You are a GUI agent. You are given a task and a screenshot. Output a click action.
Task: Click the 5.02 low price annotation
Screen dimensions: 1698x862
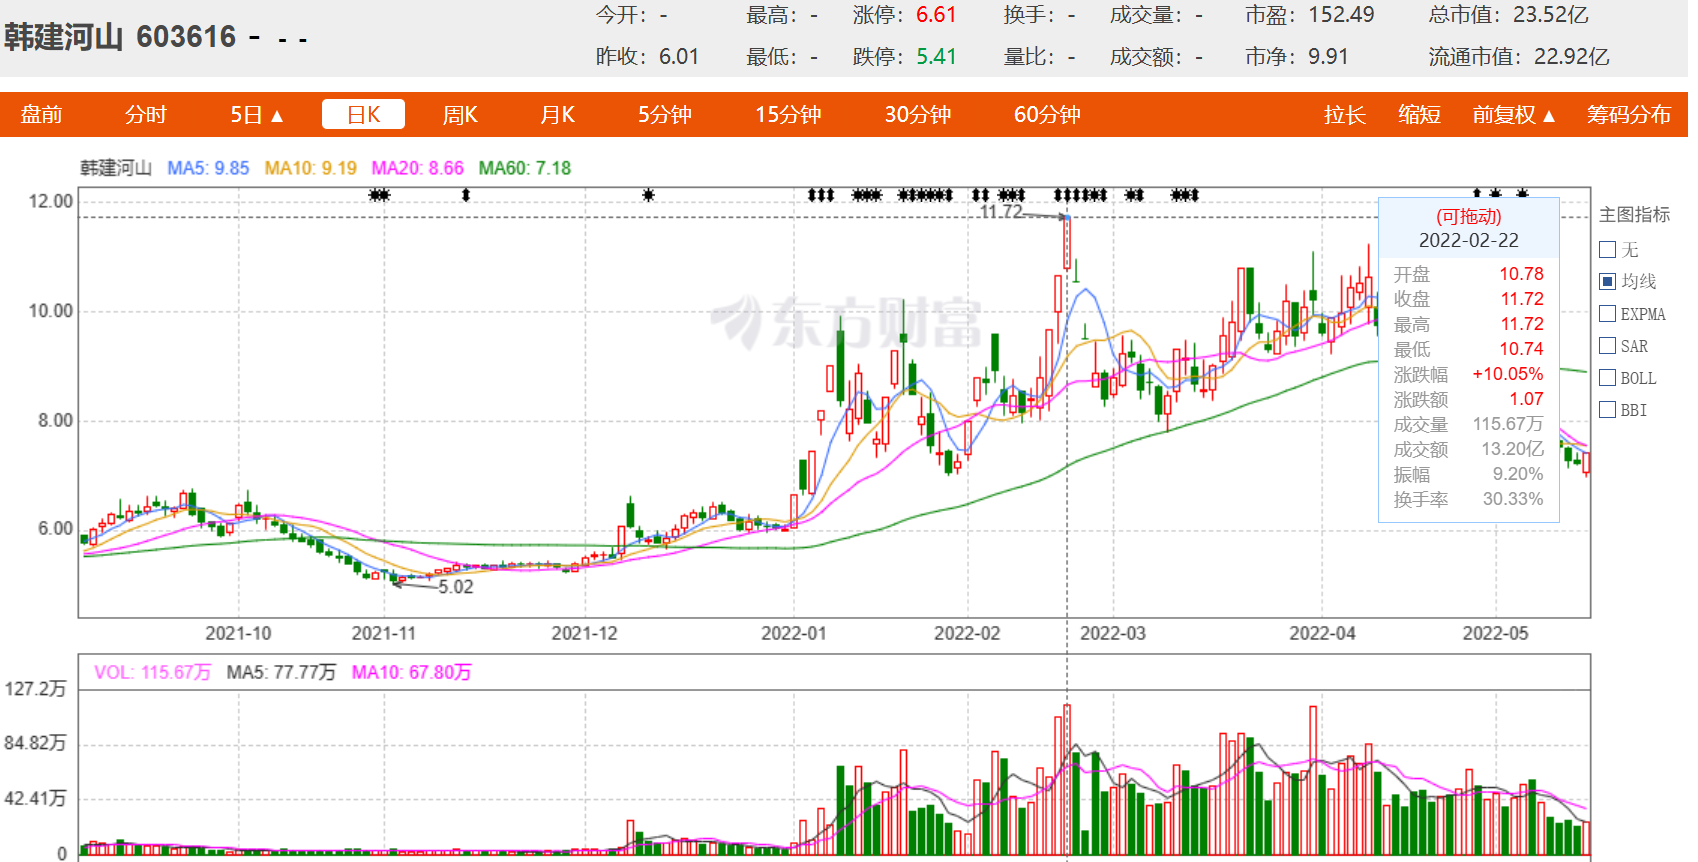point(456,587)
